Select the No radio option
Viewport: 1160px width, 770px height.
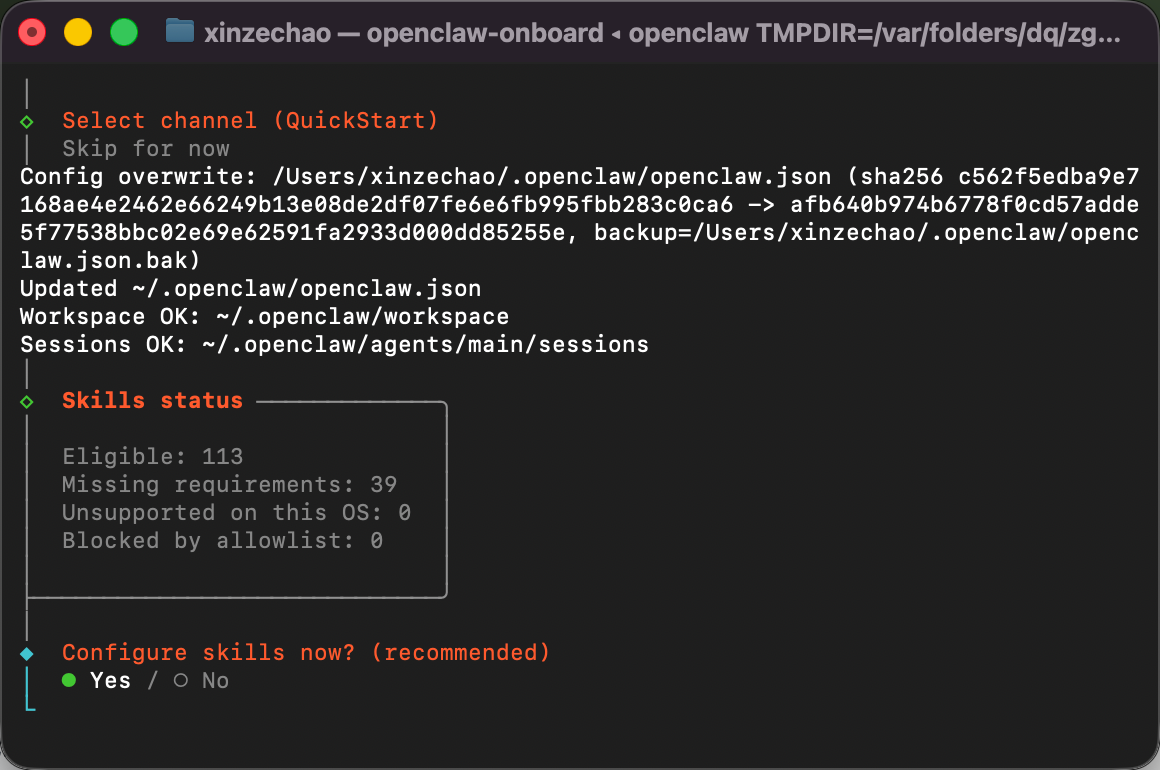pos(201,680)
